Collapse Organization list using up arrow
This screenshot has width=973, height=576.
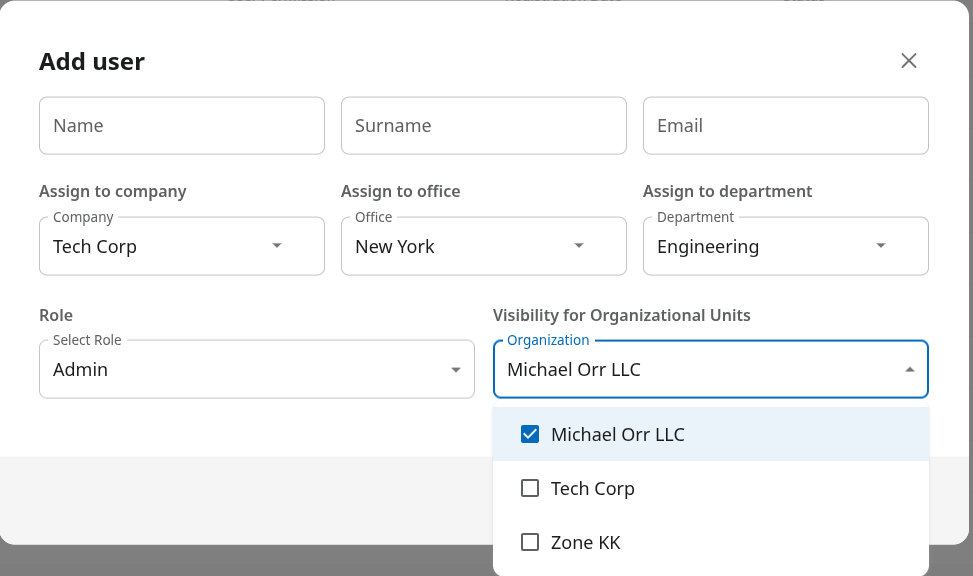(909, 370)
